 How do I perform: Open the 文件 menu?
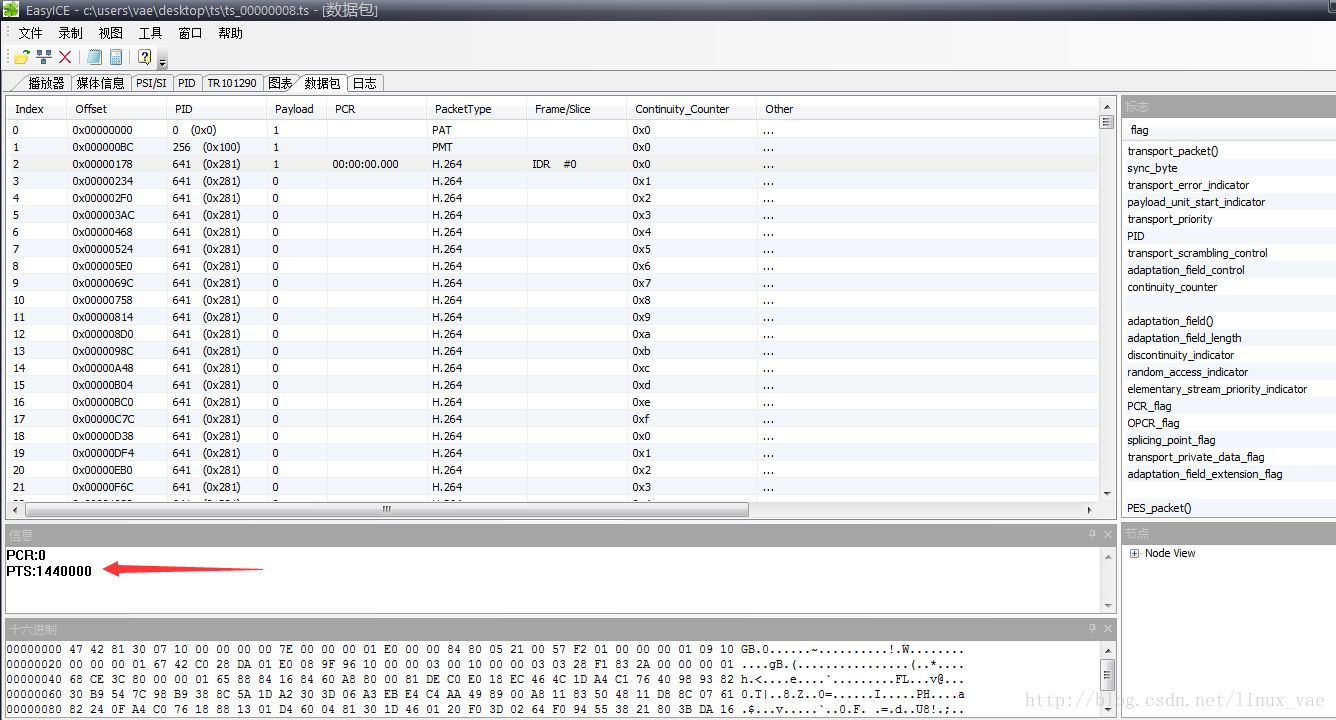coord(31,33)
